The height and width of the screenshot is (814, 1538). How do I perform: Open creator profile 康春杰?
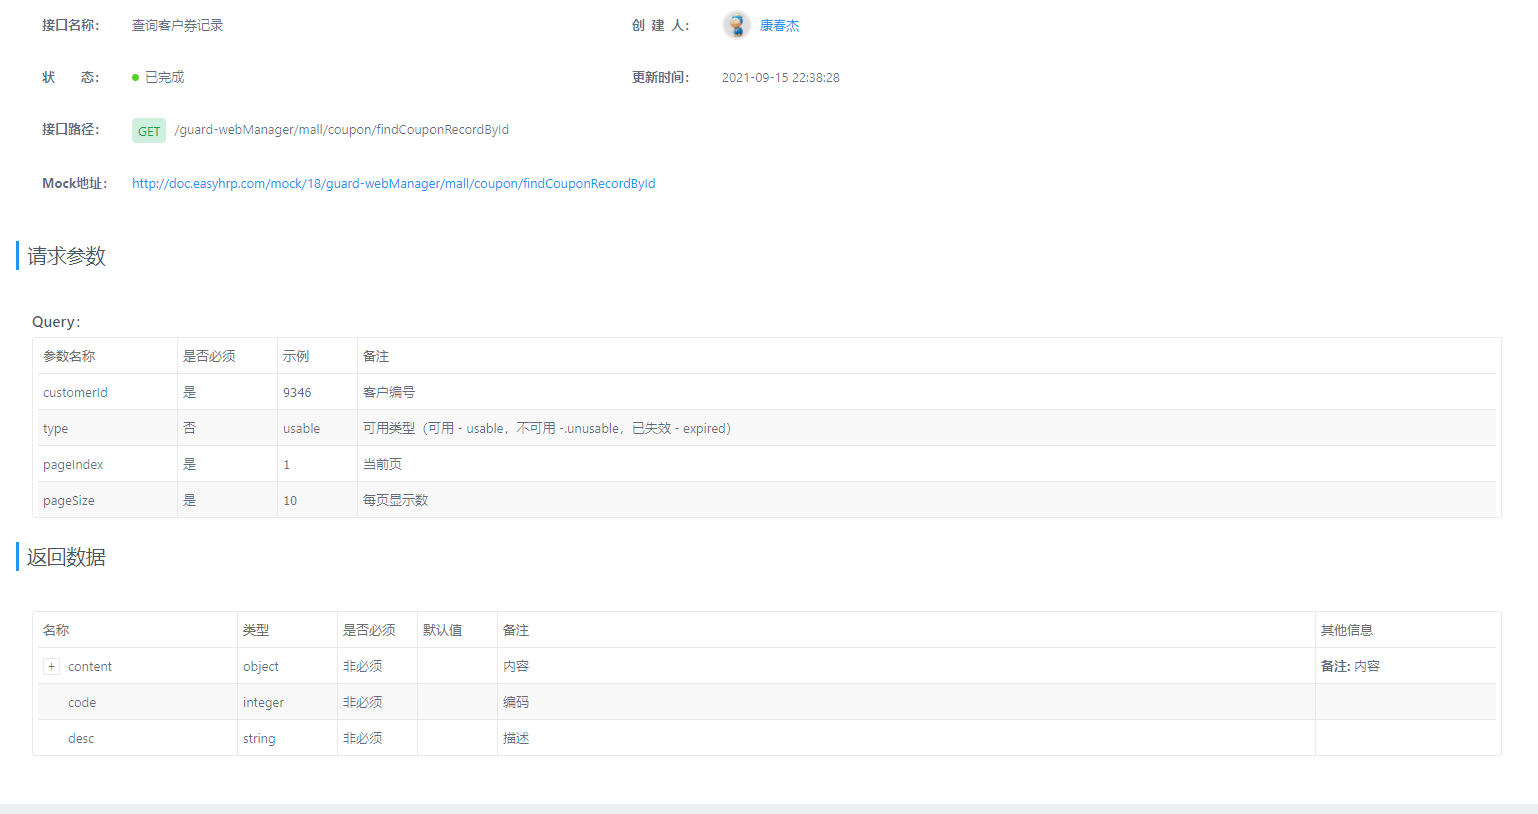[780, 26]
